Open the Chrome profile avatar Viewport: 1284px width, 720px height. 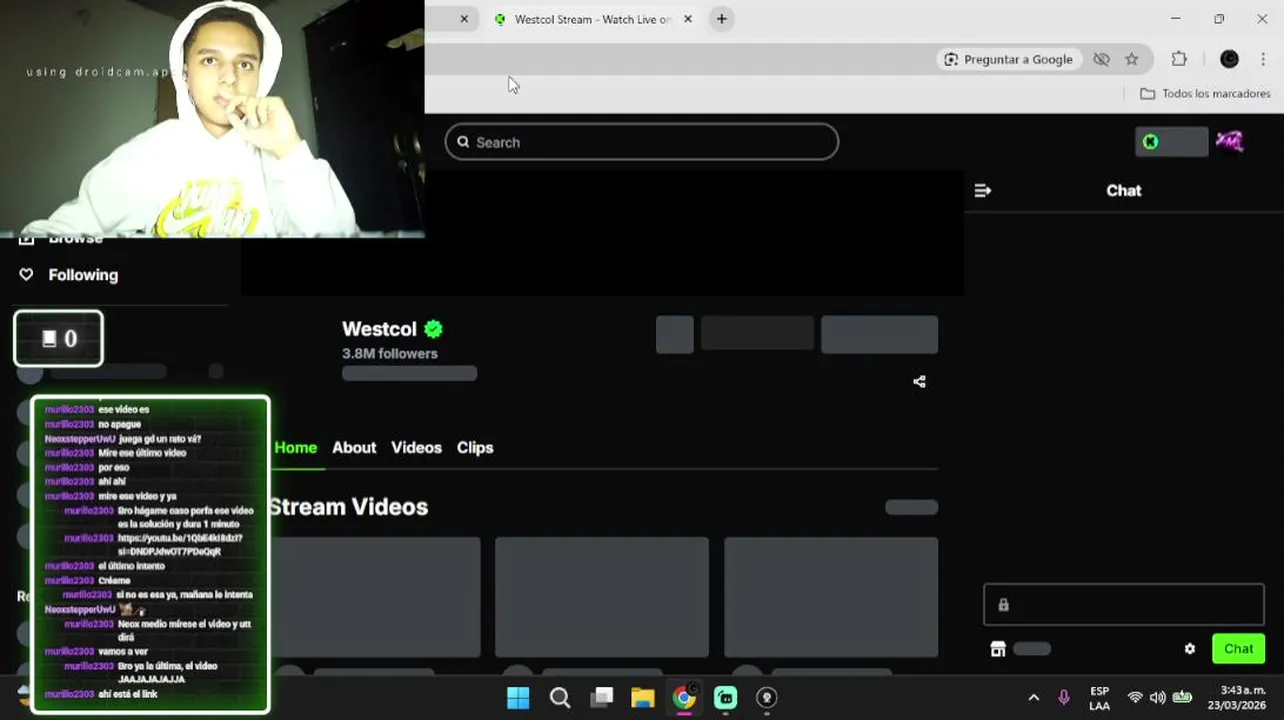[1229, 59]
